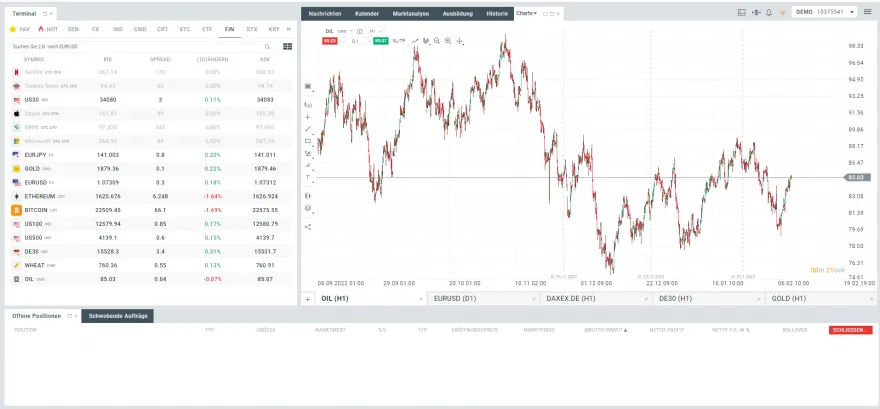Switch symbol list to grid view
Viewport: 880px width, 409px height.
pyautogui.click(x=288, y=46)
